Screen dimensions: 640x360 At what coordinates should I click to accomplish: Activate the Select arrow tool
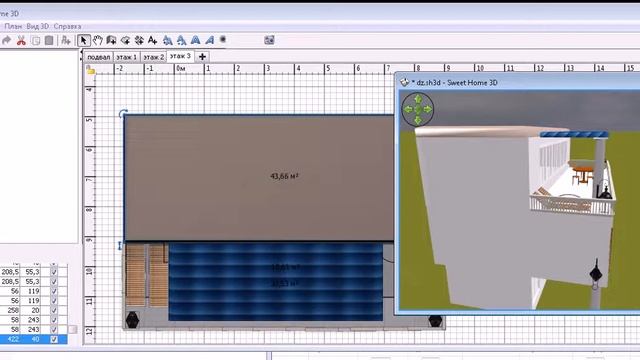84,40
